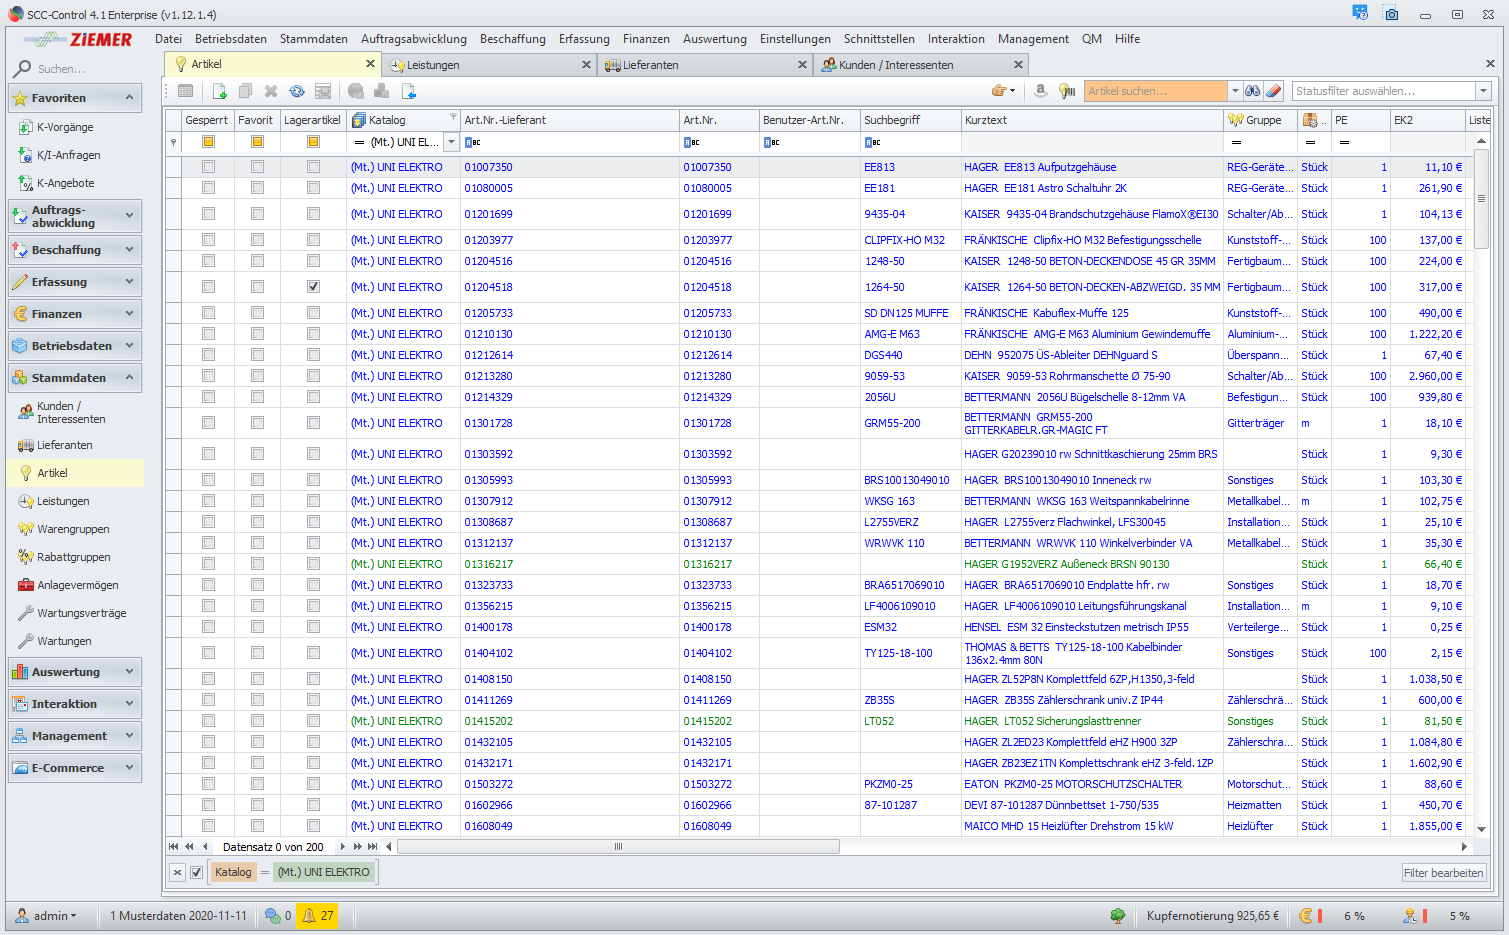Switch to the Lieferanten tab

[x=650, y=65]
